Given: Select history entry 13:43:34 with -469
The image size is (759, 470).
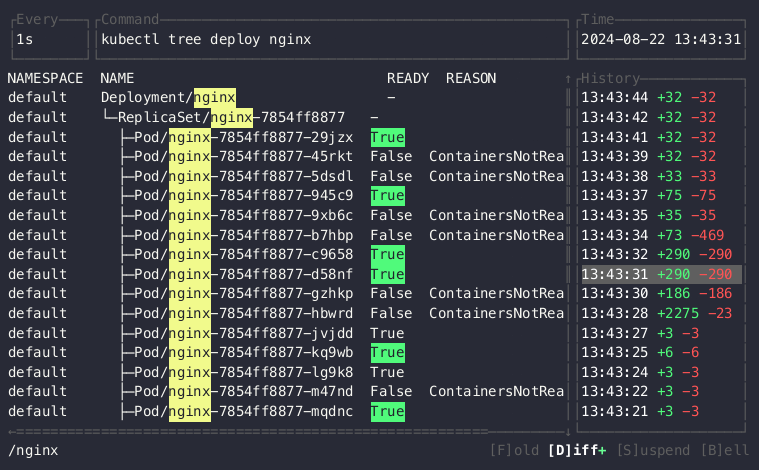Looking at the screenshot, I should click(660, 235).
